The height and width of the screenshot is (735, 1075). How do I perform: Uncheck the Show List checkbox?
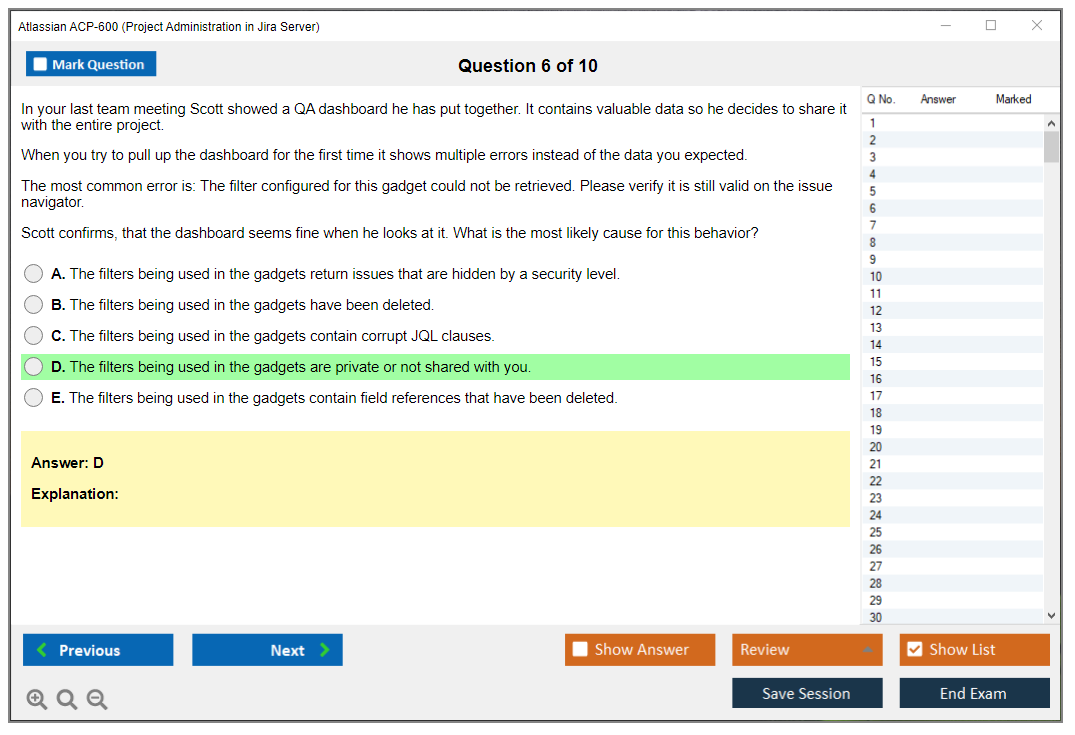pos(914,650)
